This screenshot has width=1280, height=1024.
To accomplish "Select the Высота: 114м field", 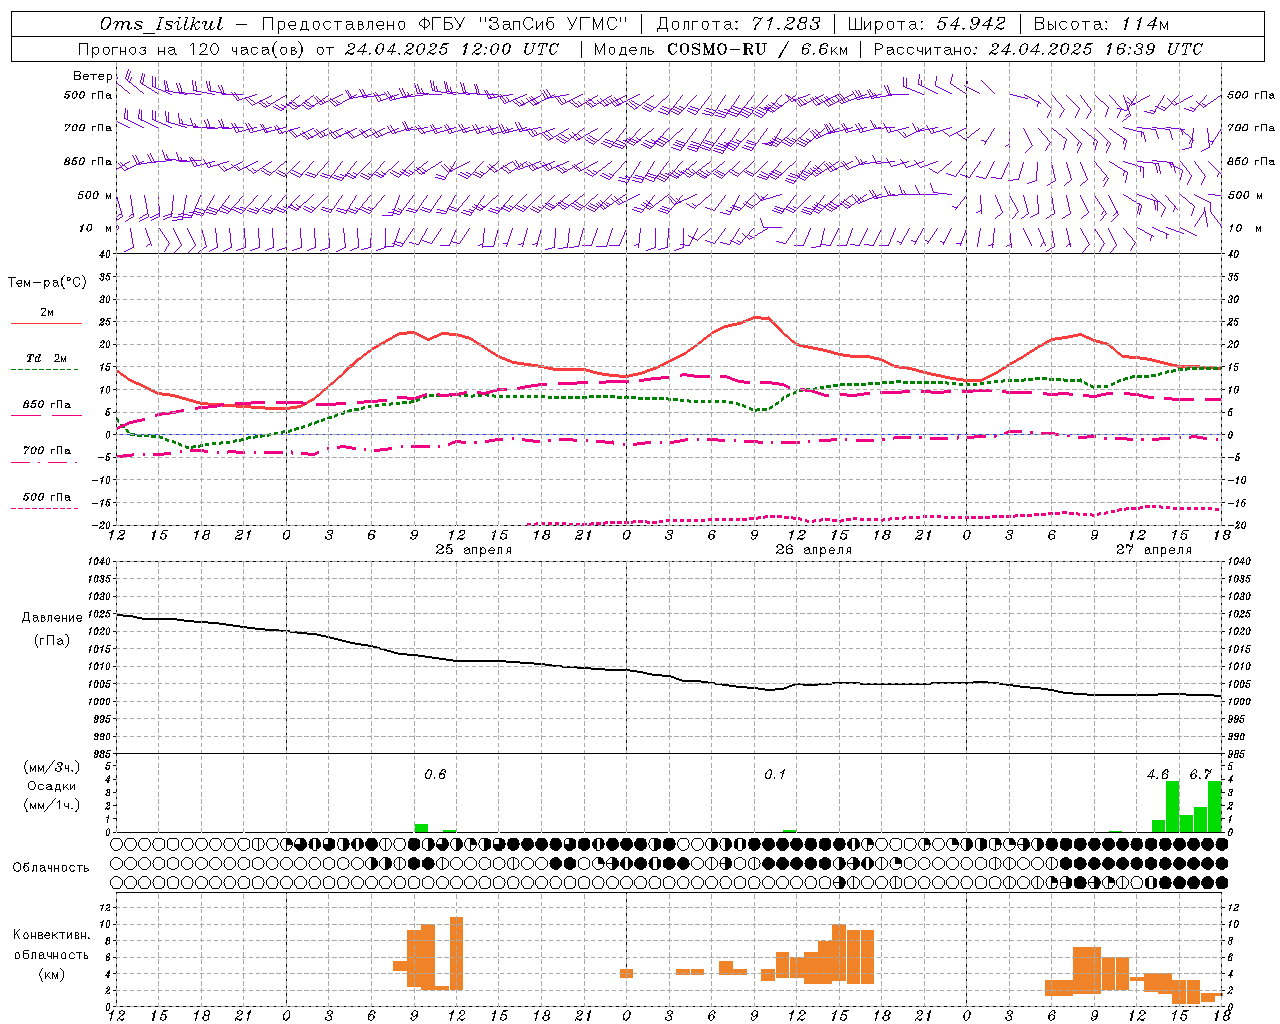I will click(x=1100, y=24).
